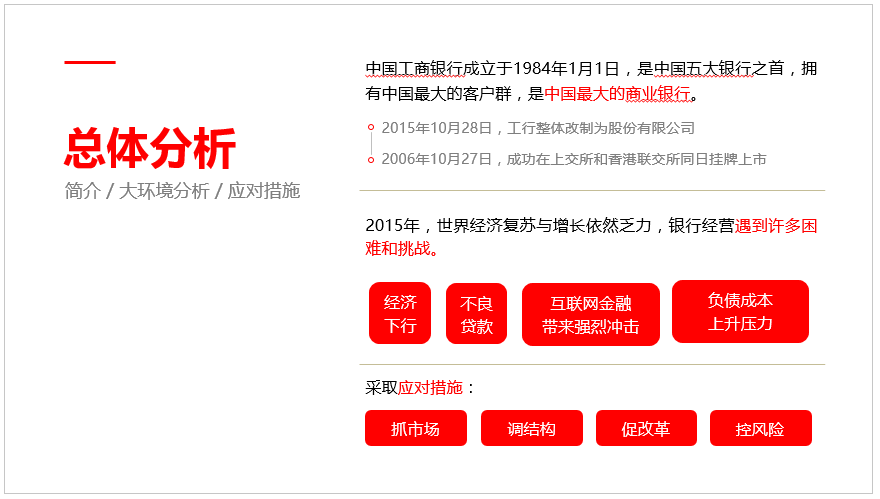880x499 pixels.
Task: Click the 促改革 button
Action: 646,428
